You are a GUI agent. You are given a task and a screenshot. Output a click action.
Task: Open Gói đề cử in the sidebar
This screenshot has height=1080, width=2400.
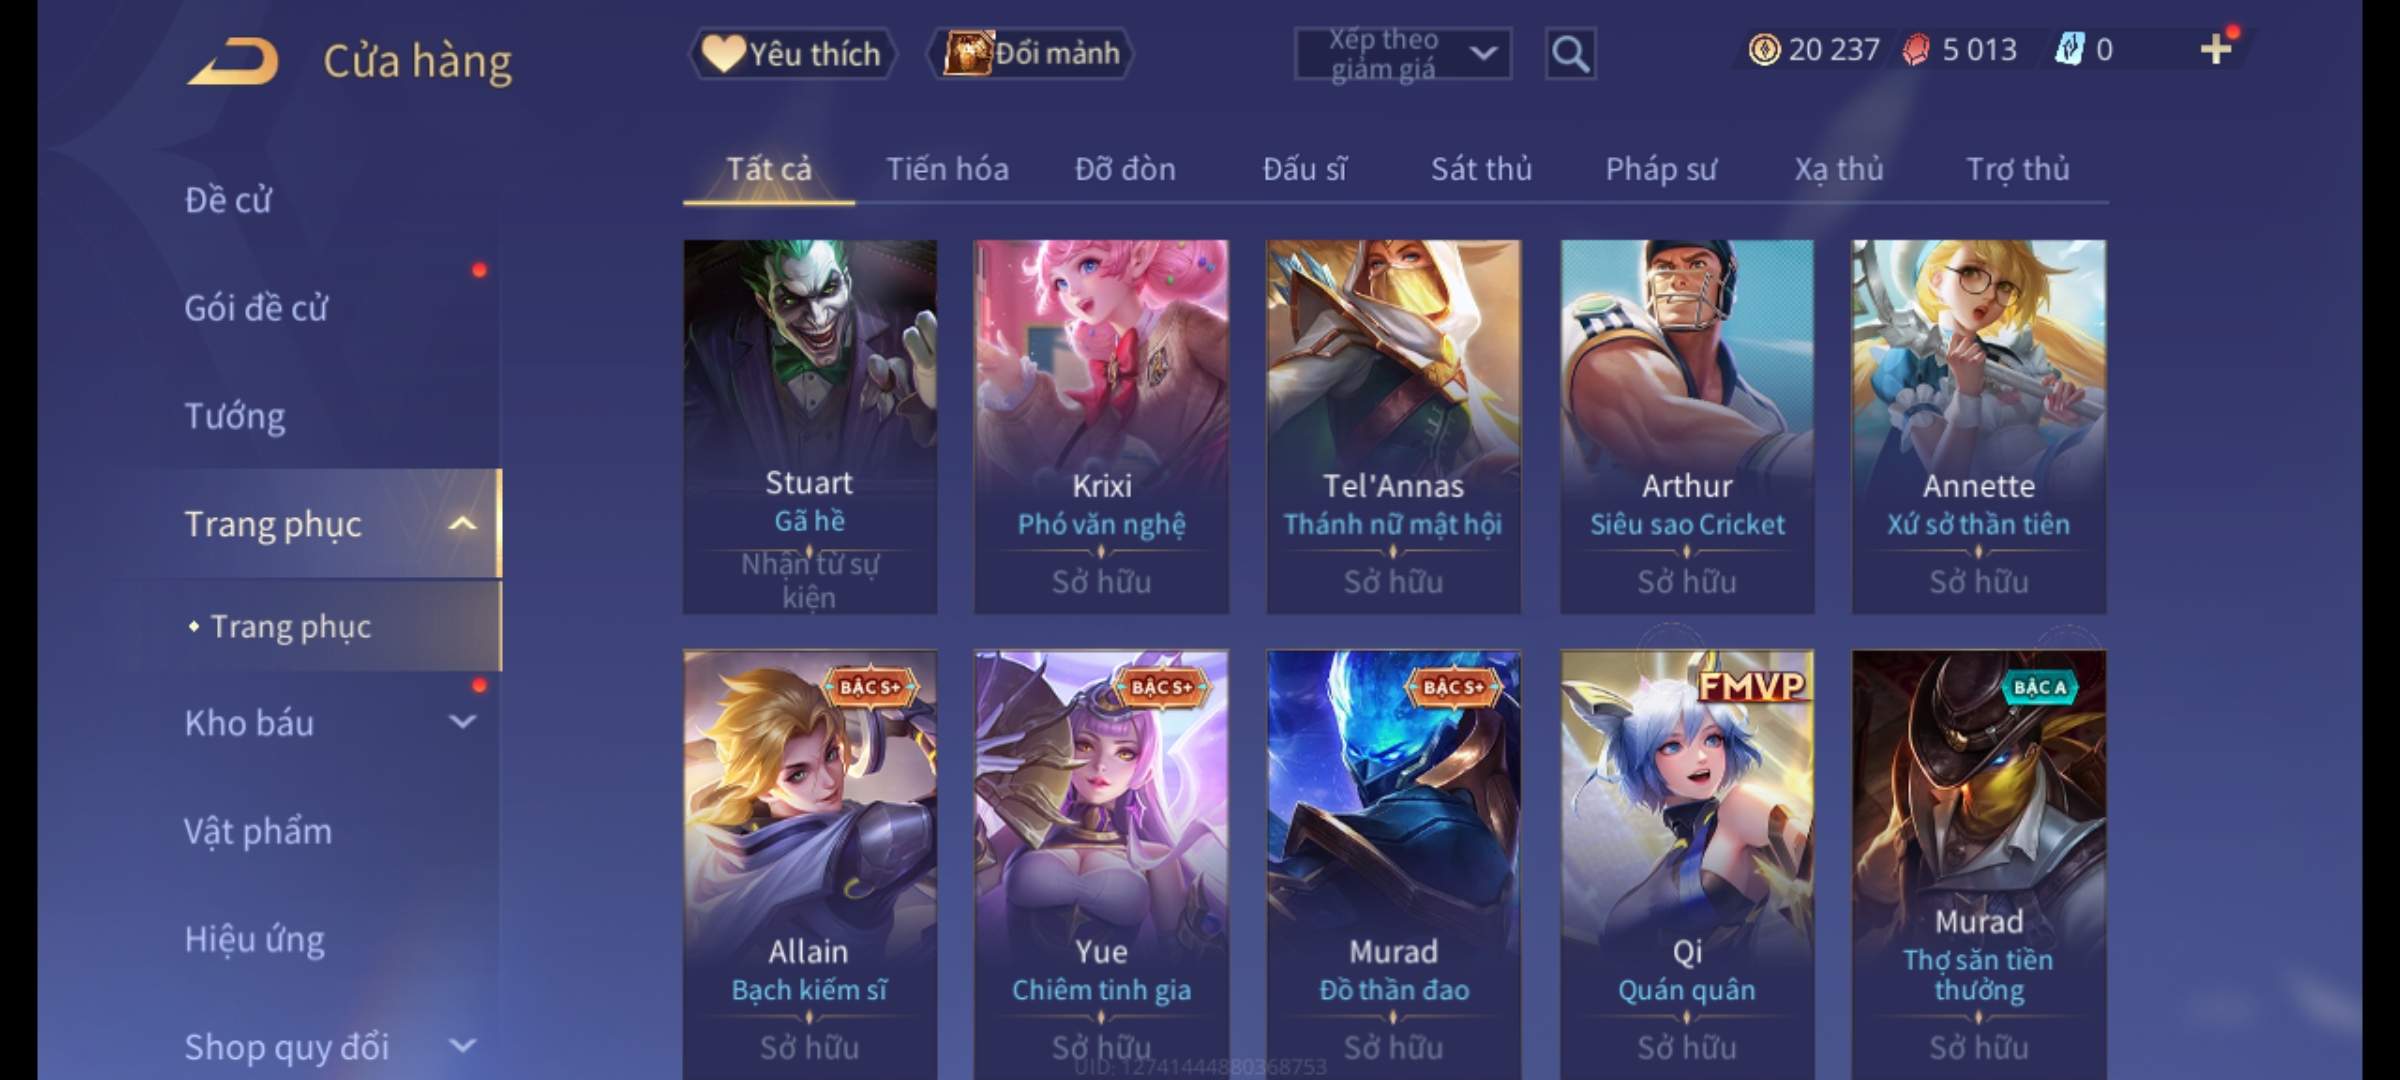point(256,308)
